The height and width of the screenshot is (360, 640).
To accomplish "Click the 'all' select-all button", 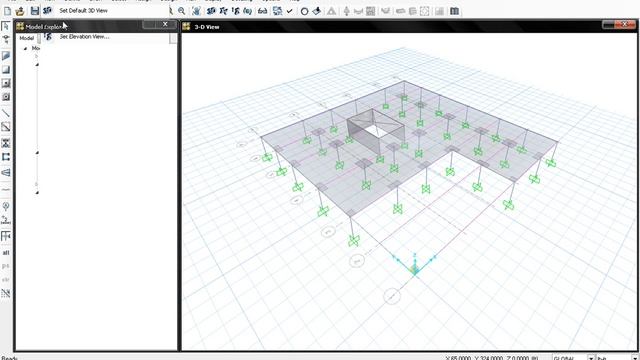I will click(x=6, y=253).
